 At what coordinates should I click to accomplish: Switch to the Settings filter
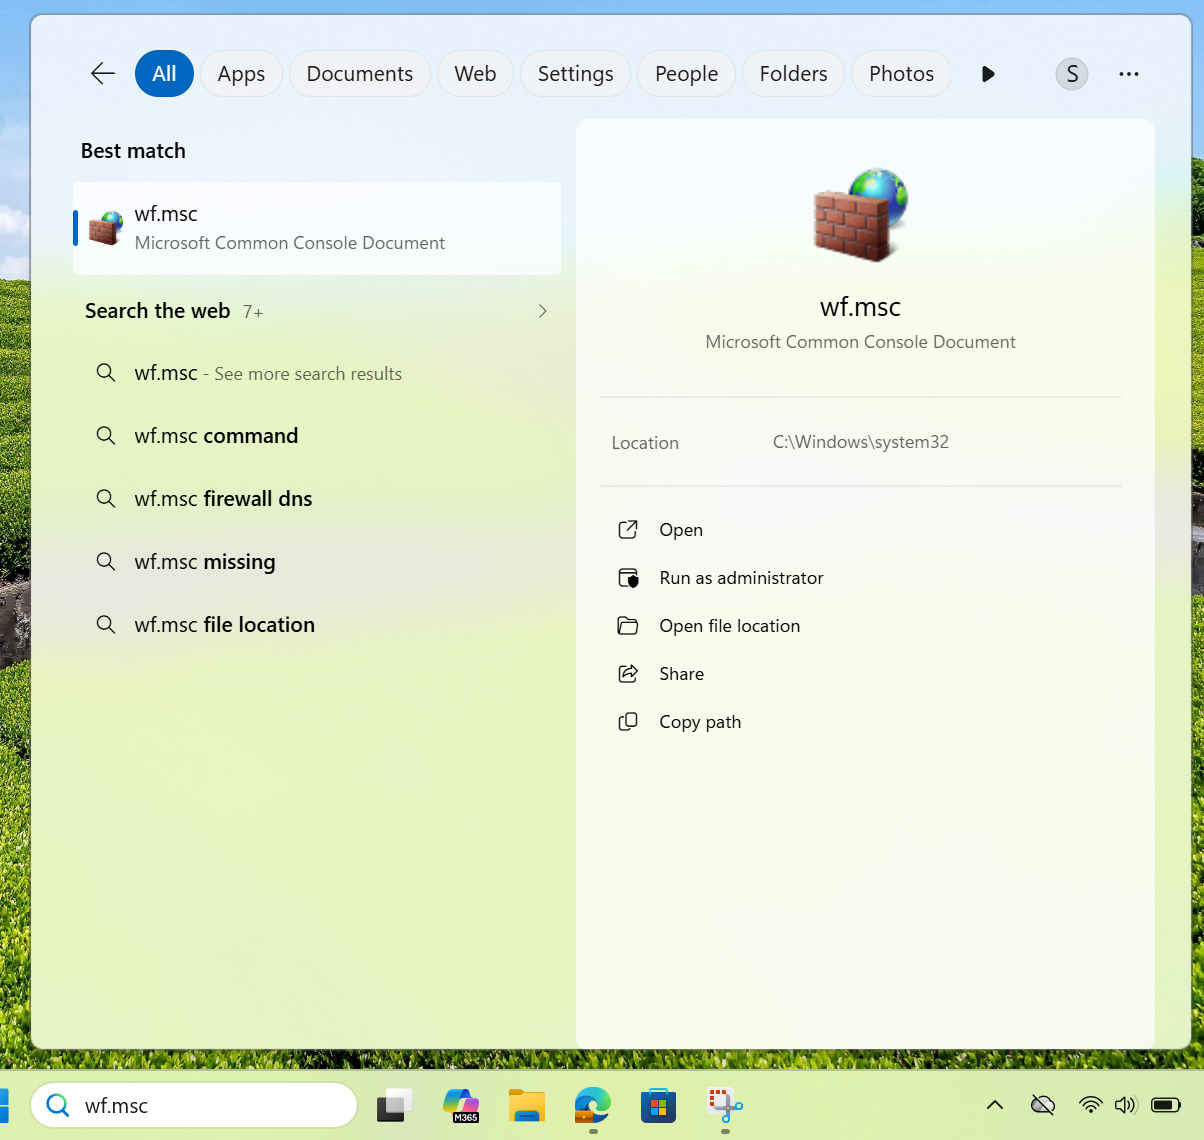point(576,74)
